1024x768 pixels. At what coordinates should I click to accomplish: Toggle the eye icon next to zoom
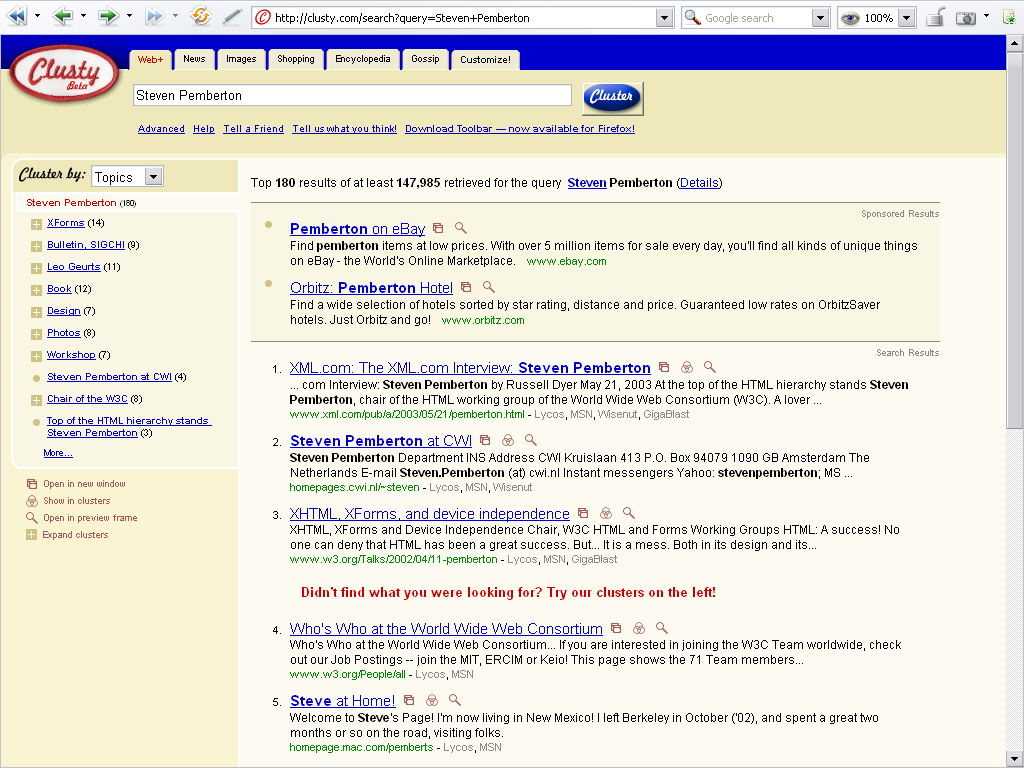tap(850, 18)
